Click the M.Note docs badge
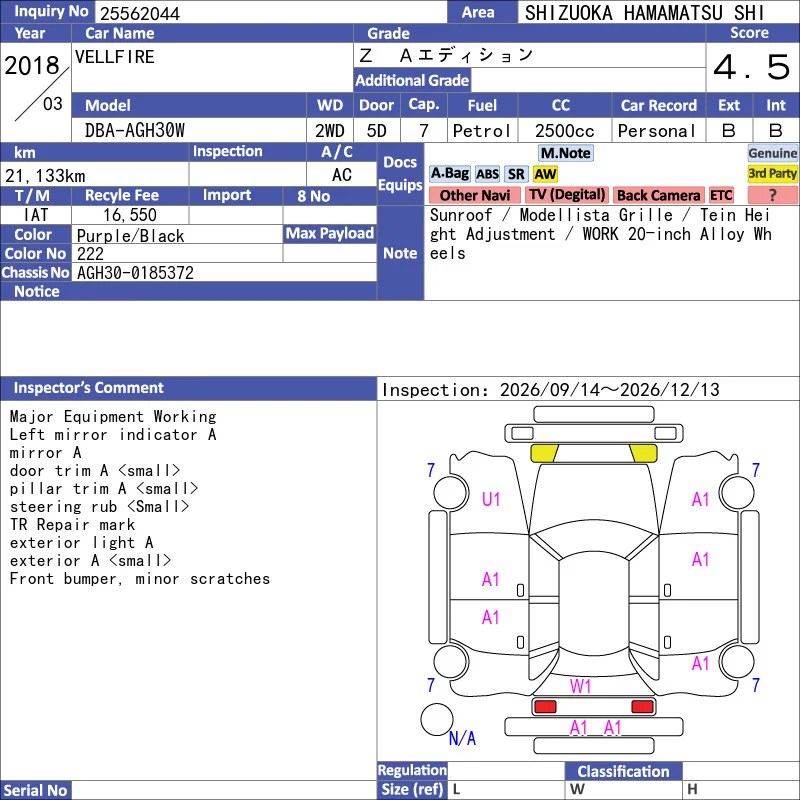Image resolution: width=800 pixels, height=800 pixels. tap(566, 153)
